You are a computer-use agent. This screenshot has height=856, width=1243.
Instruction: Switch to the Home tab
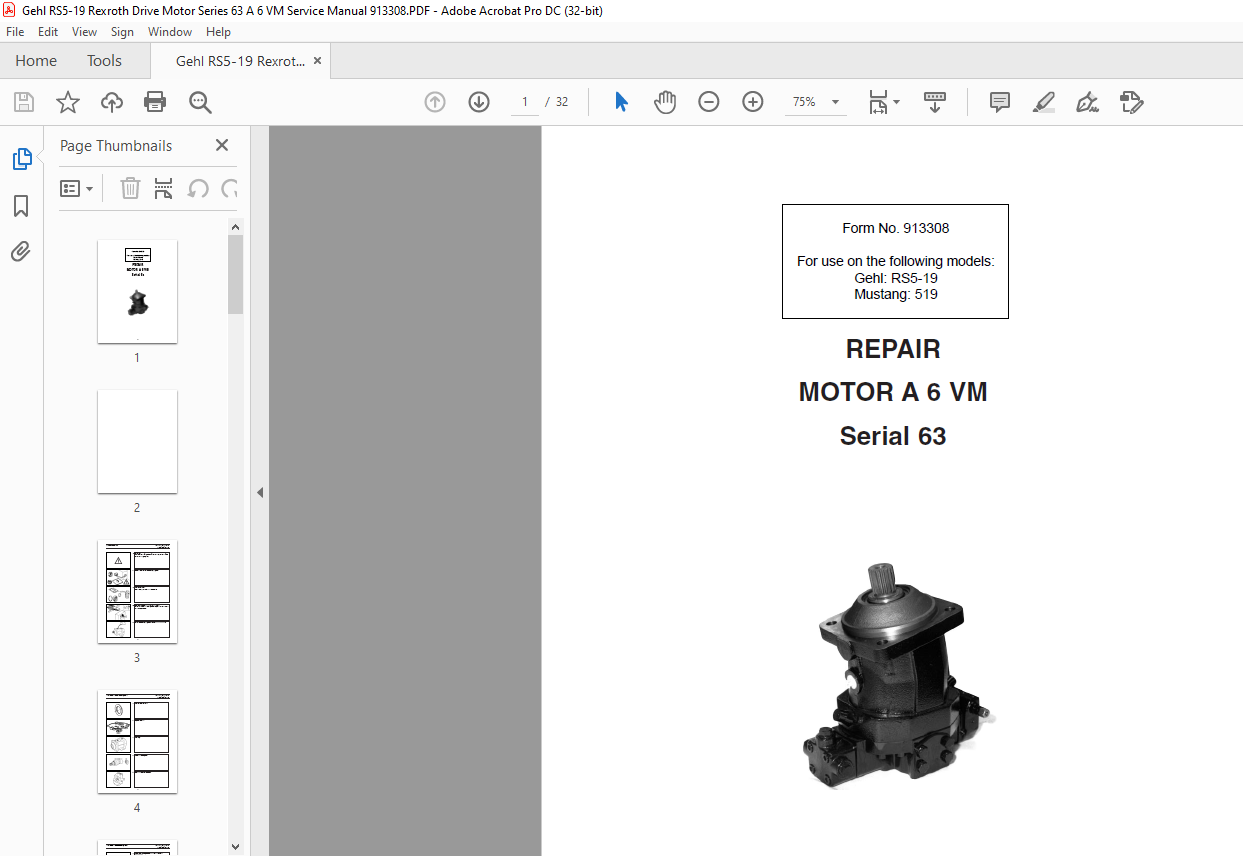pyautogui.click(x=36, y=61)
